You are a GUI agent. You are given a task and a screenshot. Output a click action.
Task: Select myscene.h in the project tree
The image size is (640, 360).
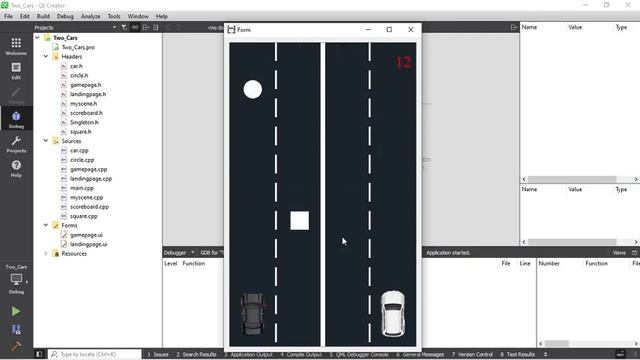pos(83,103)
